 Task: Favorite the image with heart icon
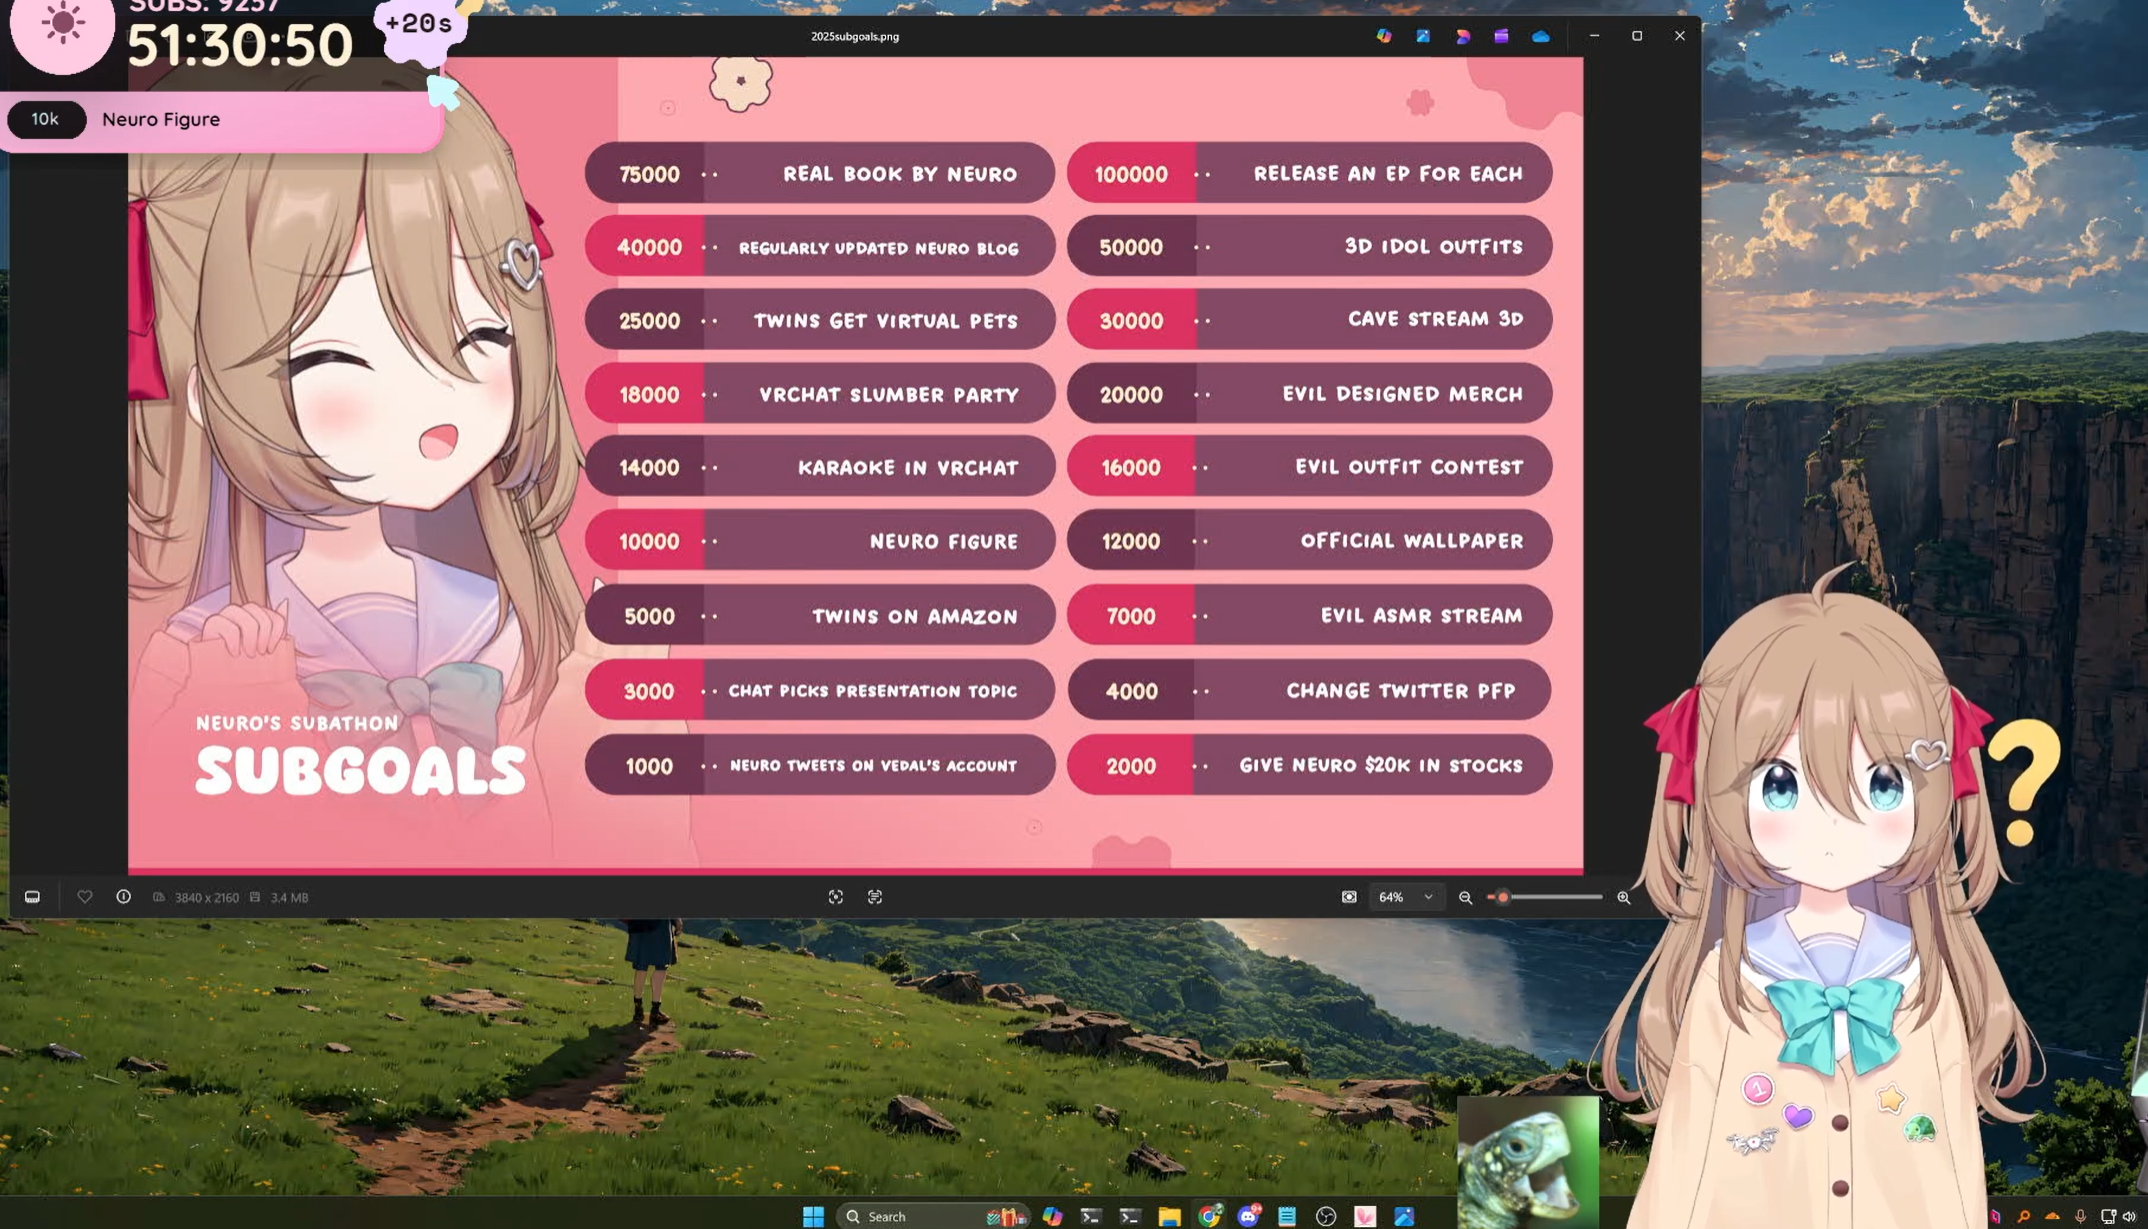(85, 897)
